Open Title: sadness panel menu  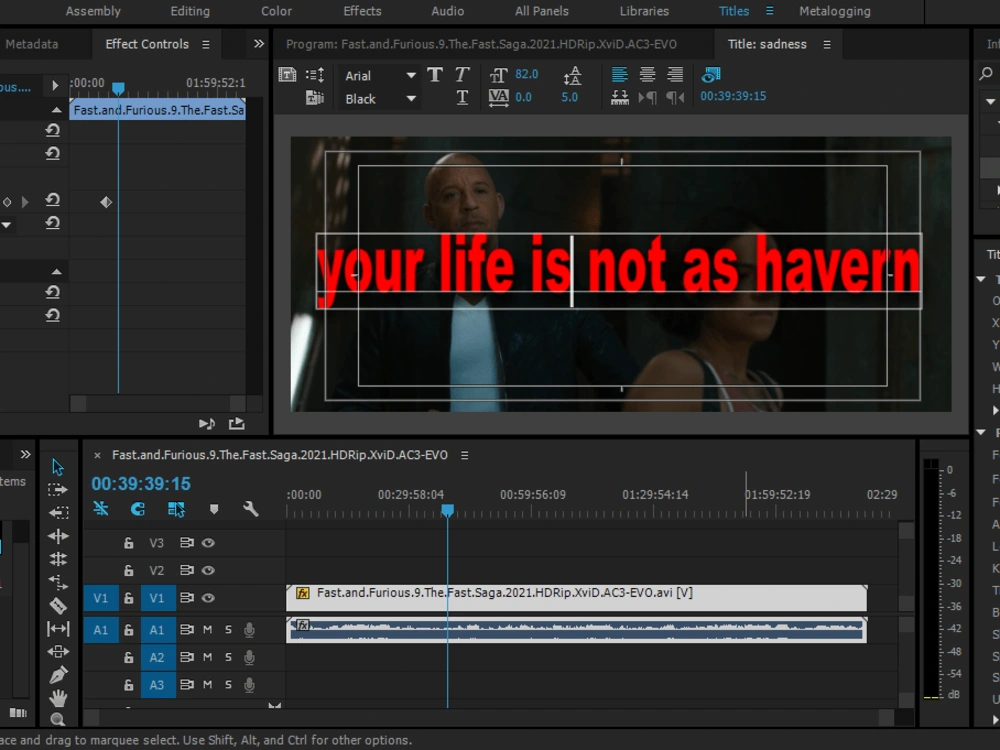coord(827,45)
